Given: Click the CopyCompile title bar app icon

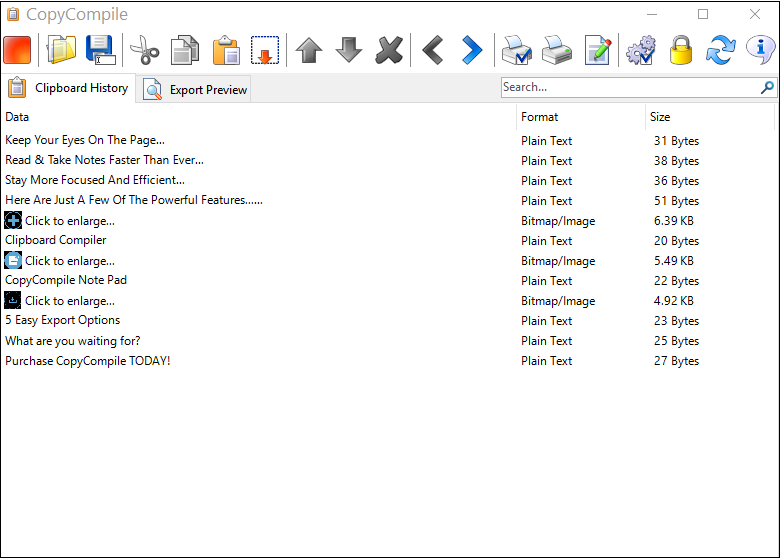Looking at the screenshot, I should point(13,14).
